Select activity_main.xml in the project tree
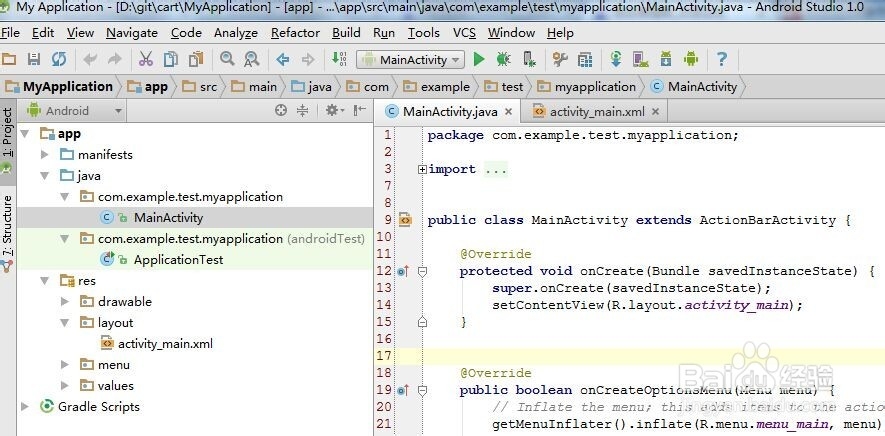885x436 pixels. click(165, 344)
